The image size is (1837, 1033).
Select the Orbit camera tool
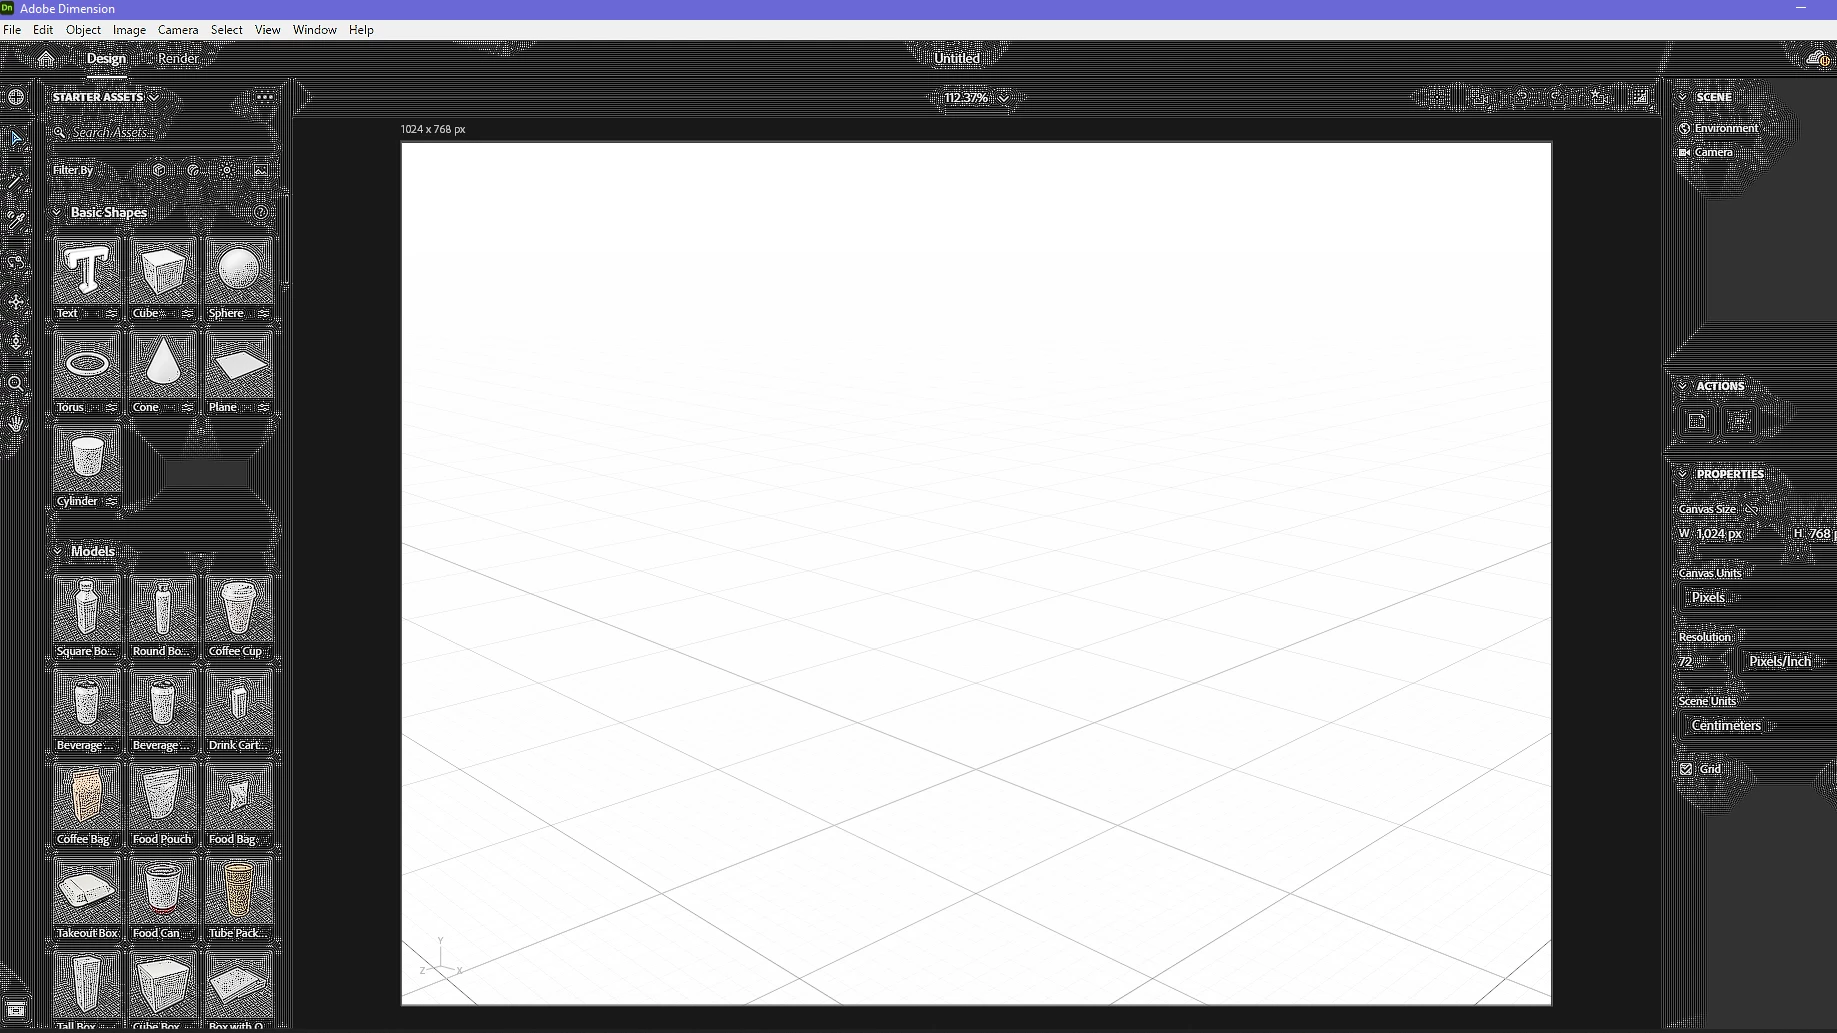16,262
